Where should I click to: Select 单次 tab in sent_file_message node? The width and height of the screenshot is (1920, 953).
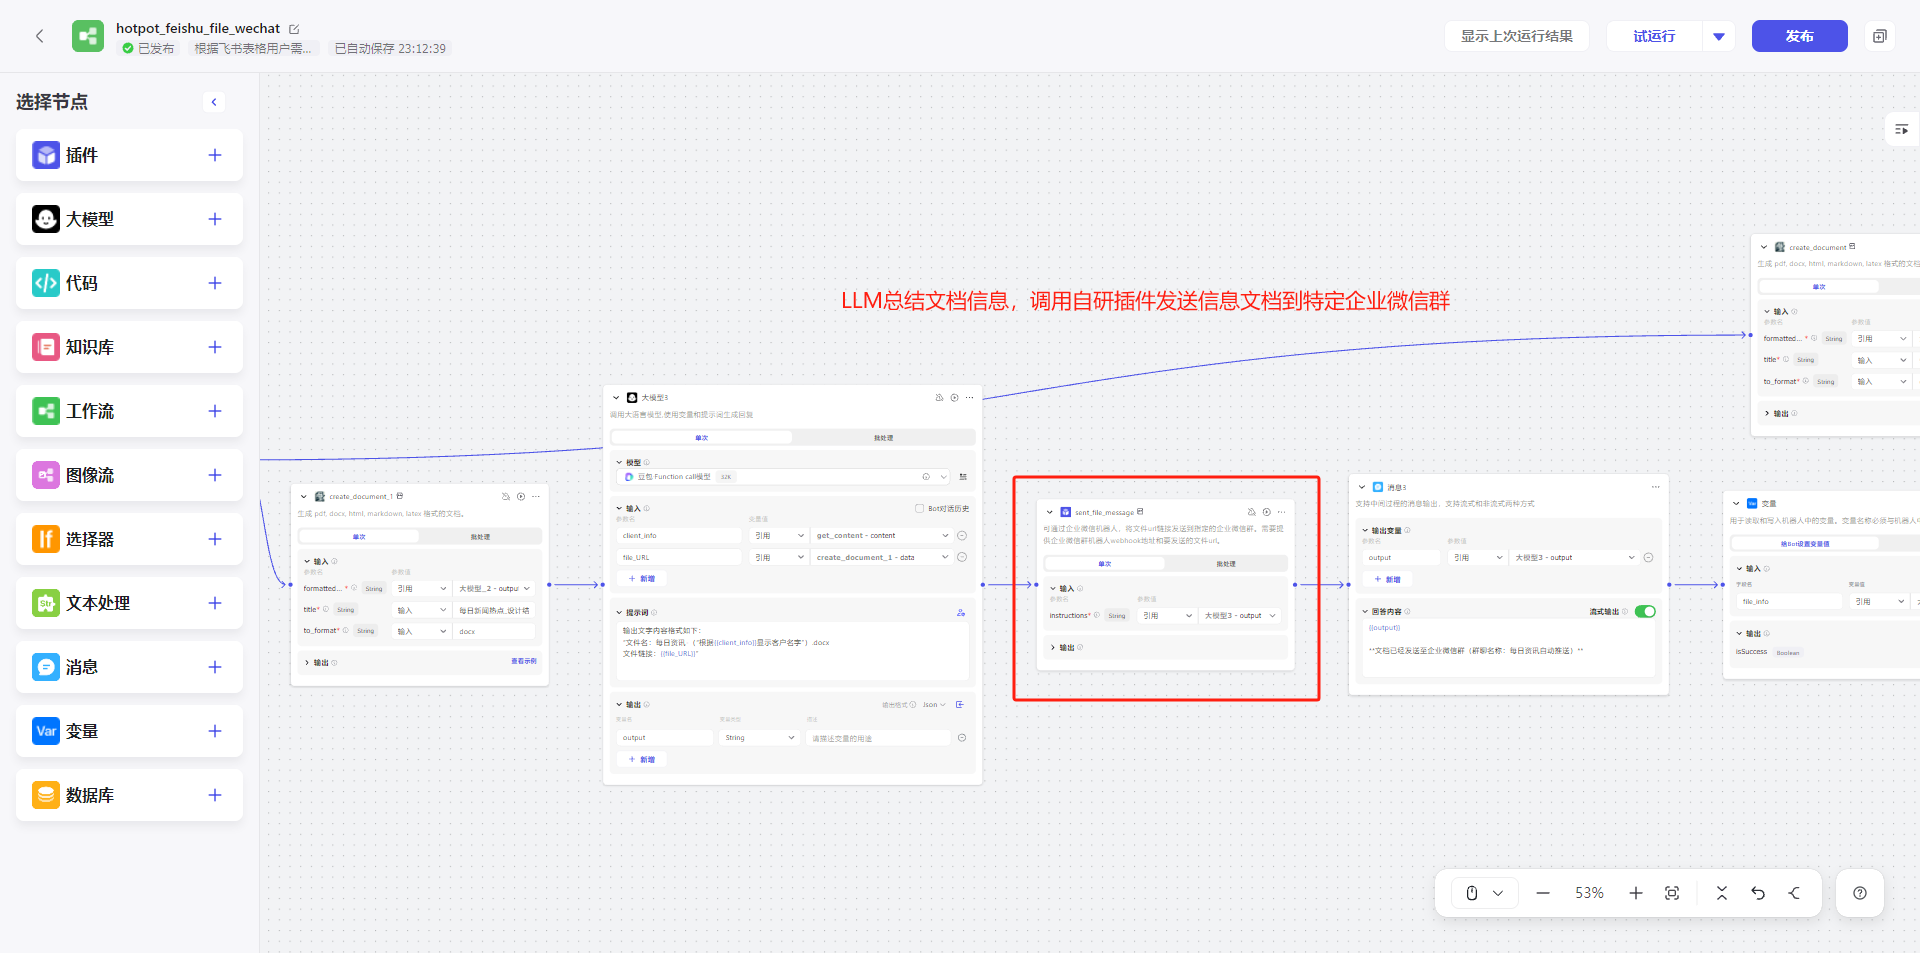click(x=1104, y=564)
